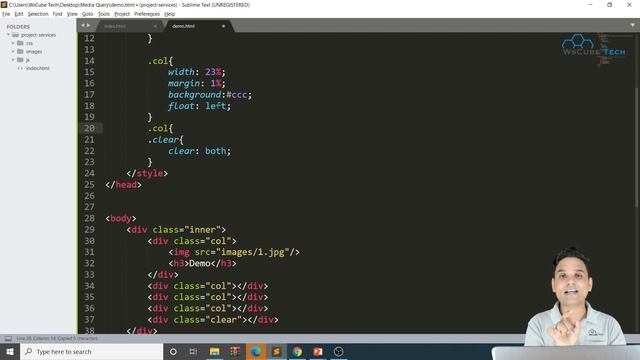Open the Selection menu
Screen dimensions: 640x360
click(38, 14)
